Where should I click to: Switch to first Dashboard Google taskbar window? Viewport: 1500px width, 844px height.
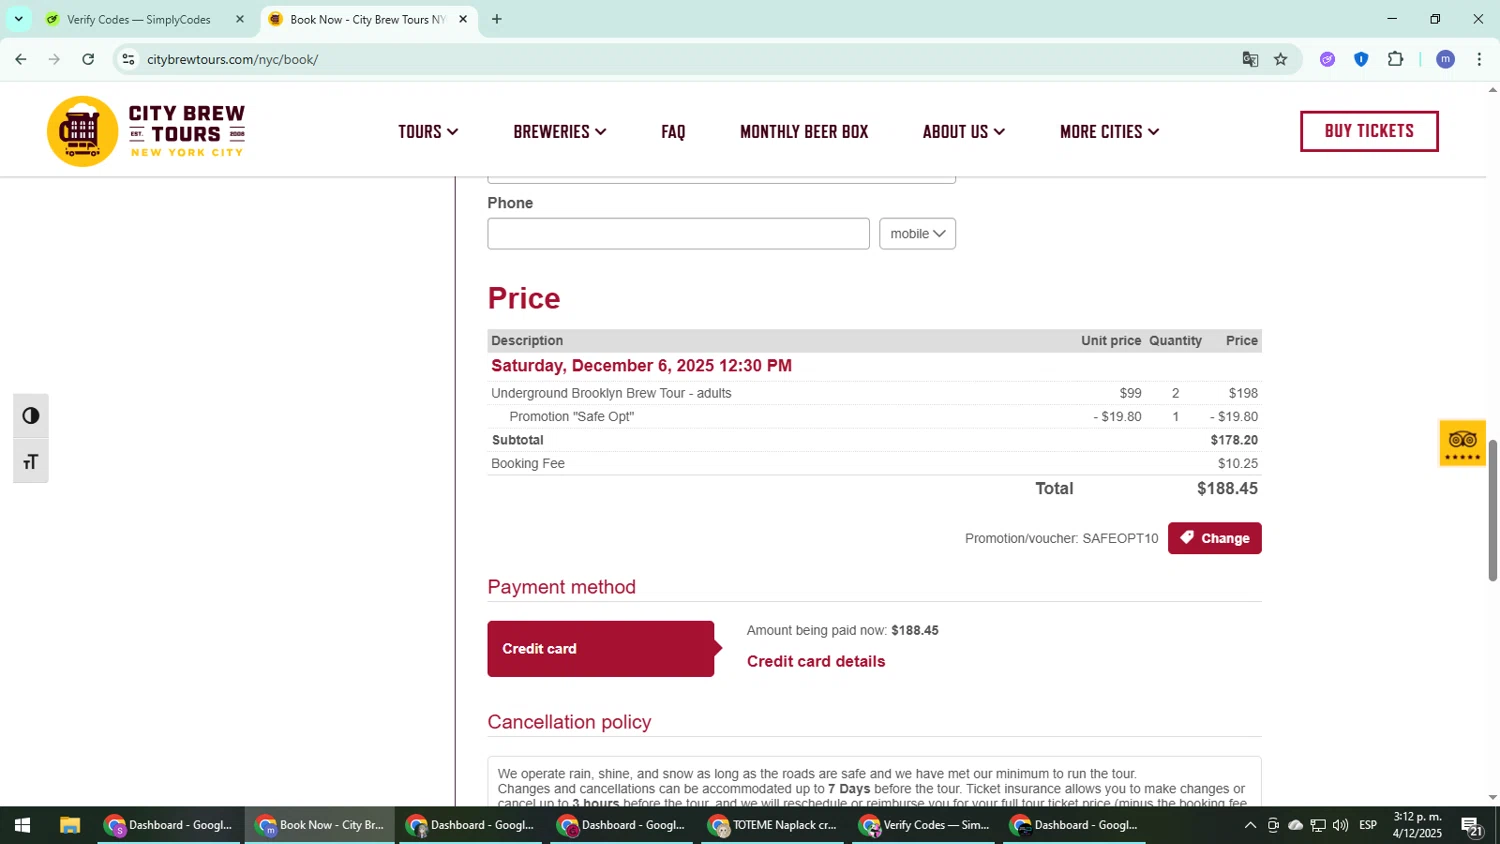[x=169, y=825]
